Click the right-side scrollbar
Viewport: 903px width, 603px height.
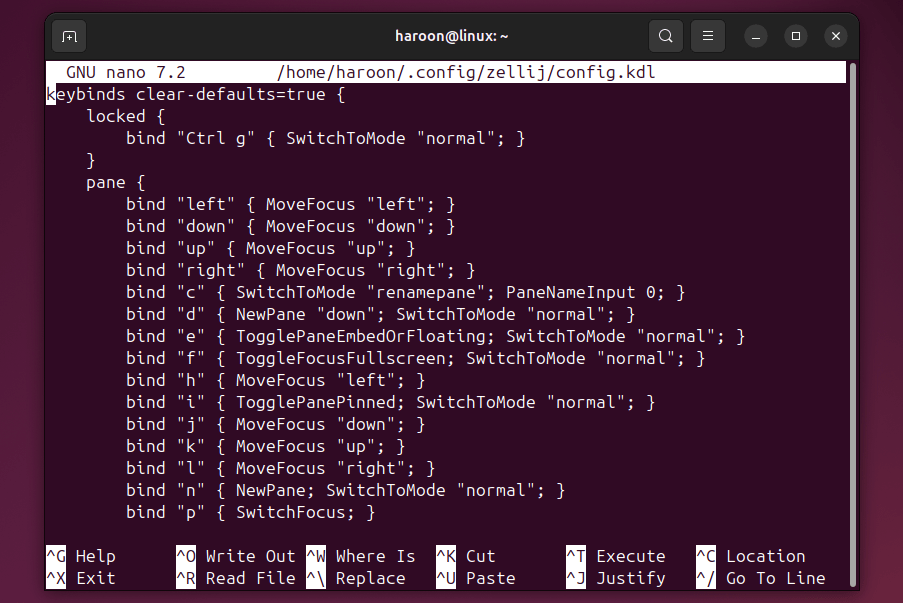coord(851,300)
